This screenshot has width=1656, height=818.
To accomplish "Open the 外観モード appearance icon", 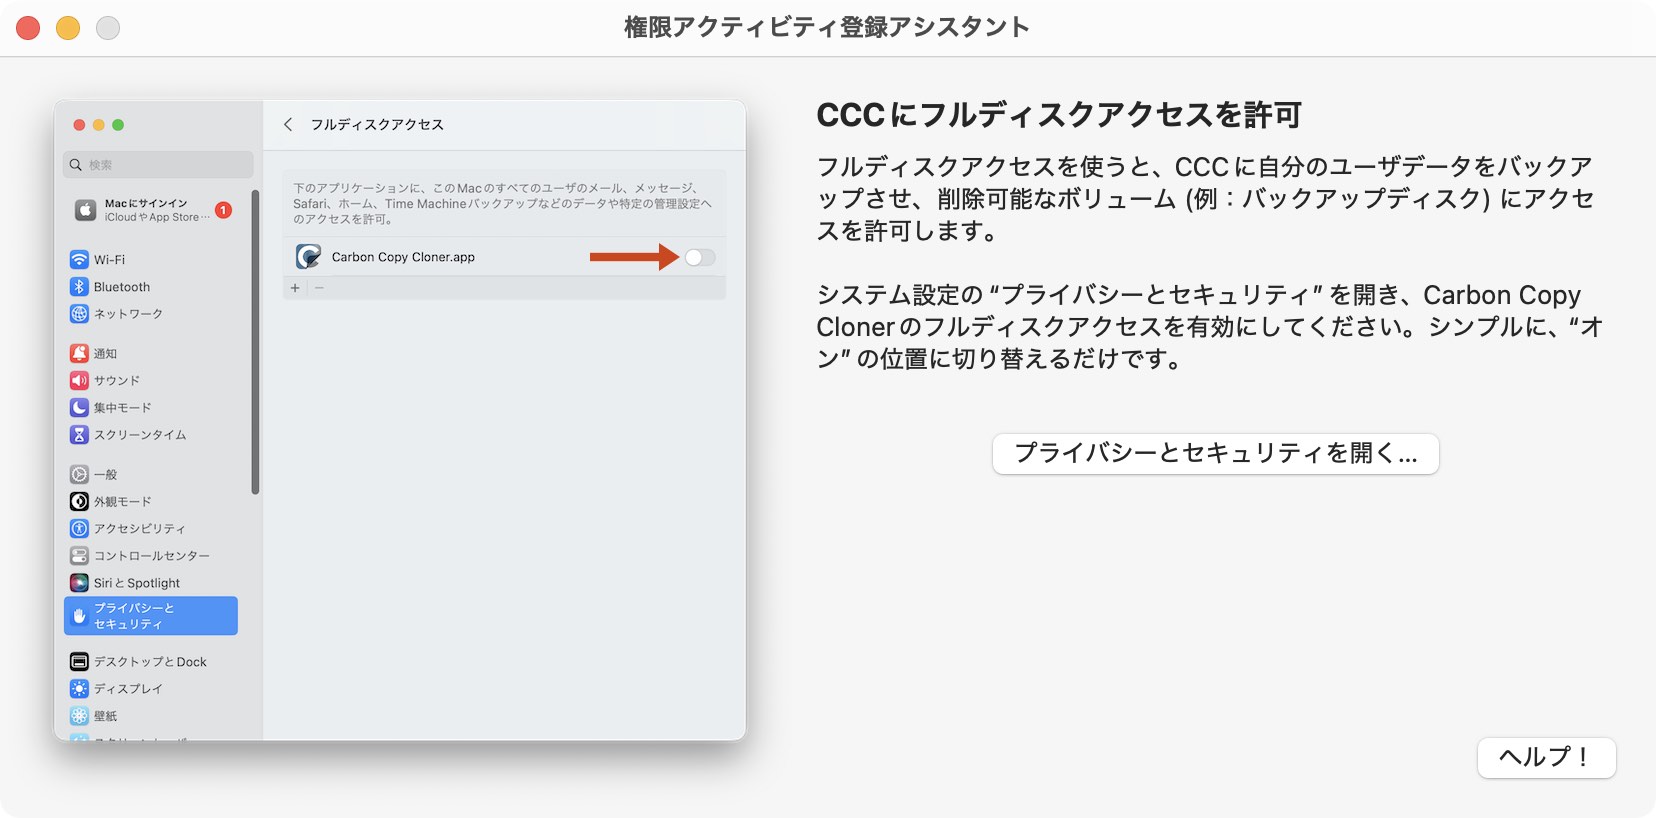I will (79, 501).
